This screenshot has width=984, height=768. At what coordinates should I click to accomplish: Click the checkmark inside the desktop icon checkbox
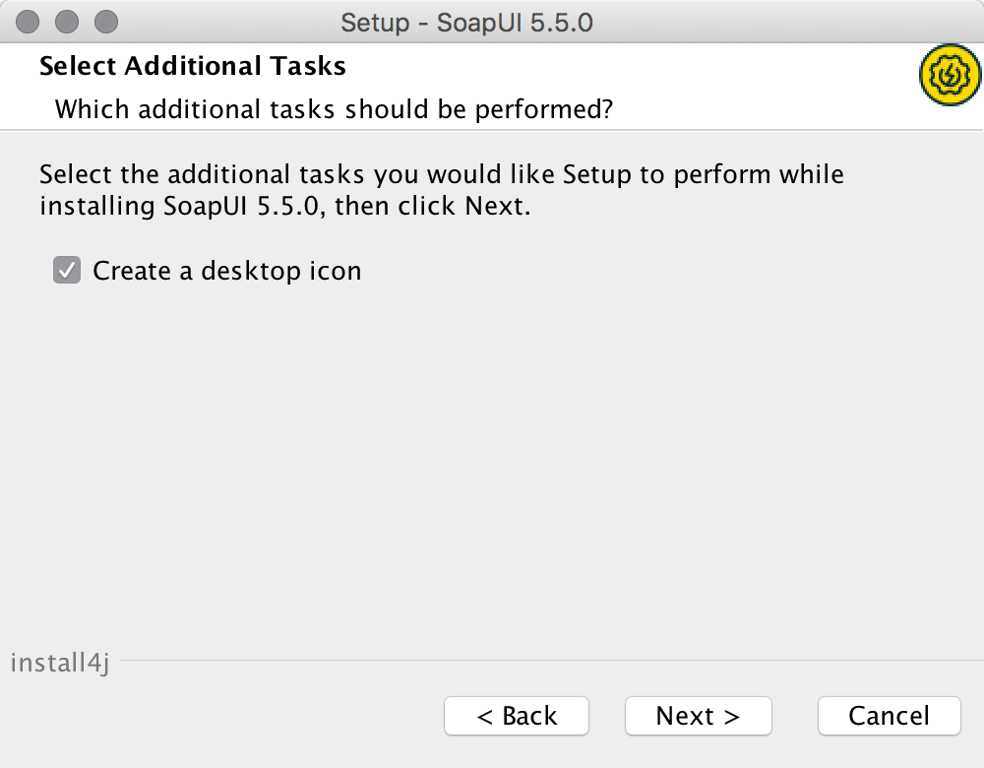pos(66,270)
